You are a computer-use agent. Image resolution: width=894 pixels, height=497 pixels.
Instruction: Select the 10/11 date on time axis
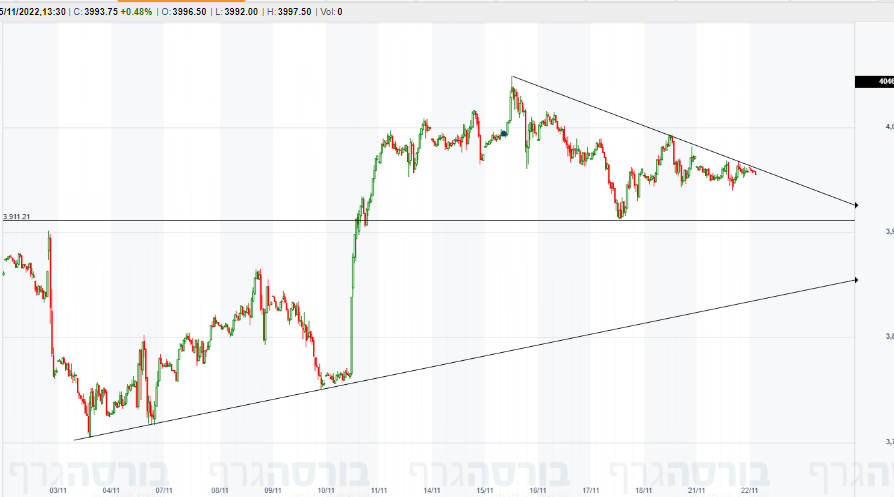[325, 491]
